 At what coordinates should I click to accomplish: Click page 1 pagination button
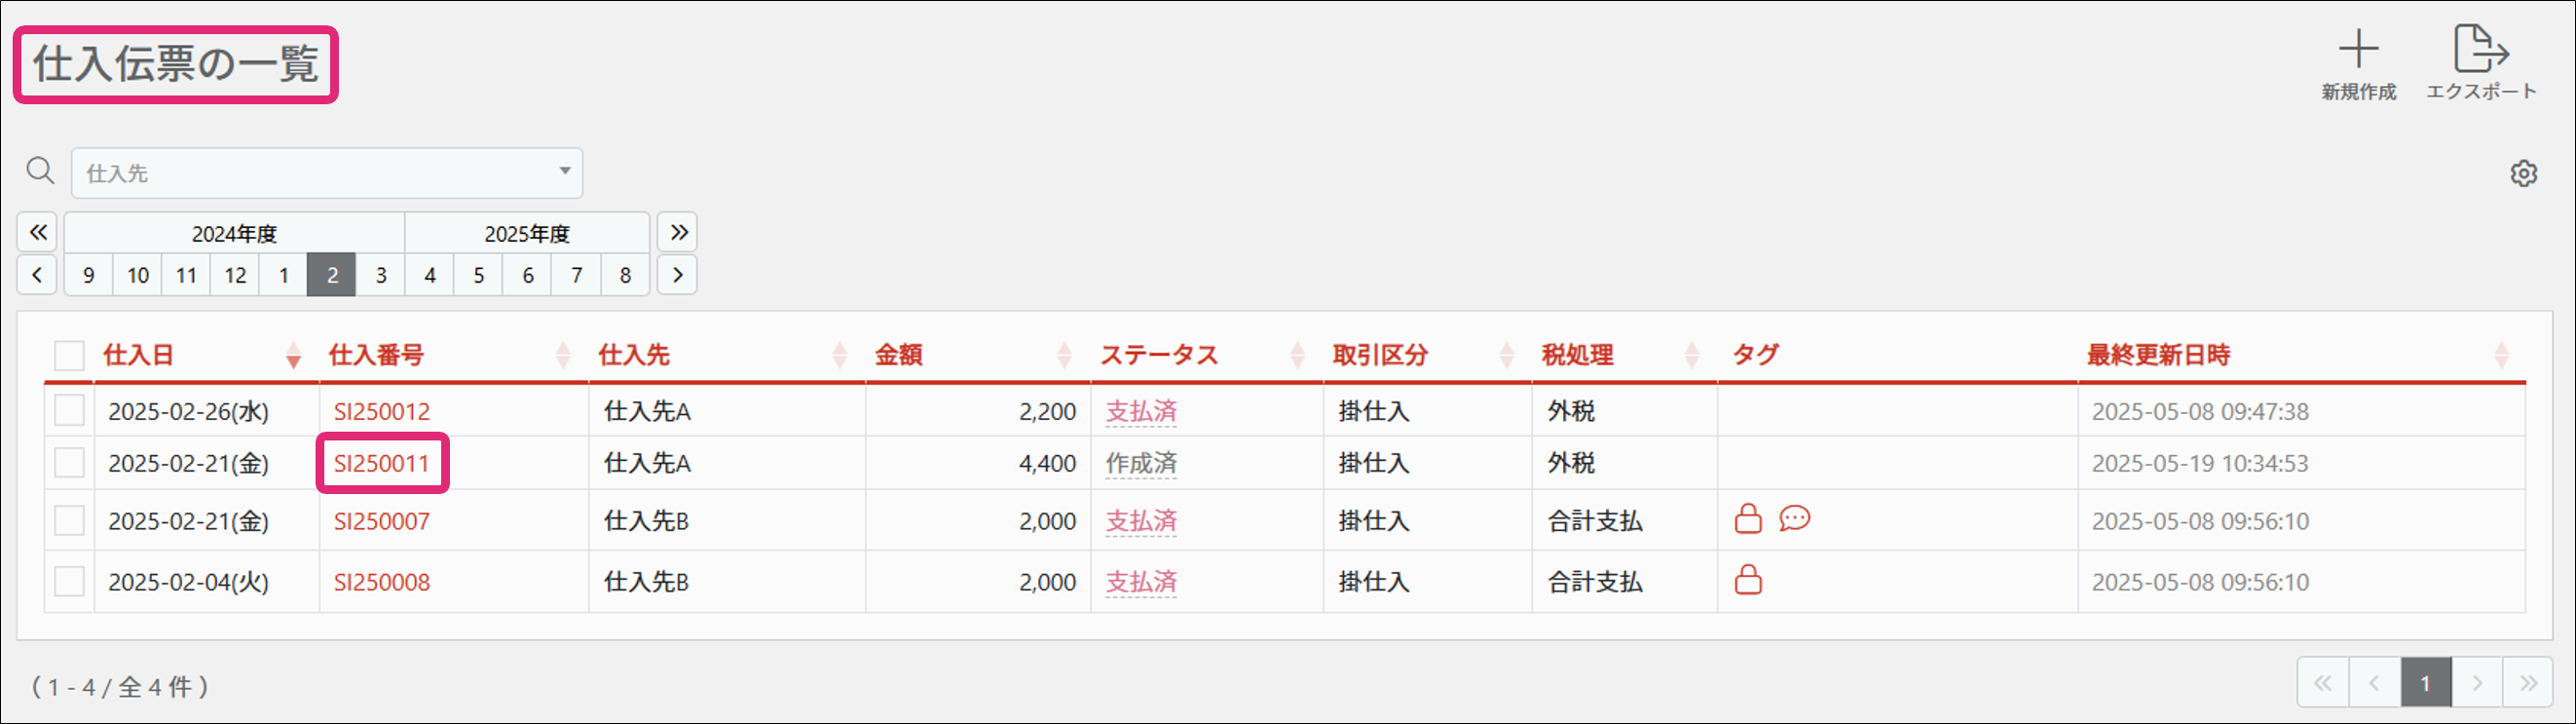point(2425,684)
